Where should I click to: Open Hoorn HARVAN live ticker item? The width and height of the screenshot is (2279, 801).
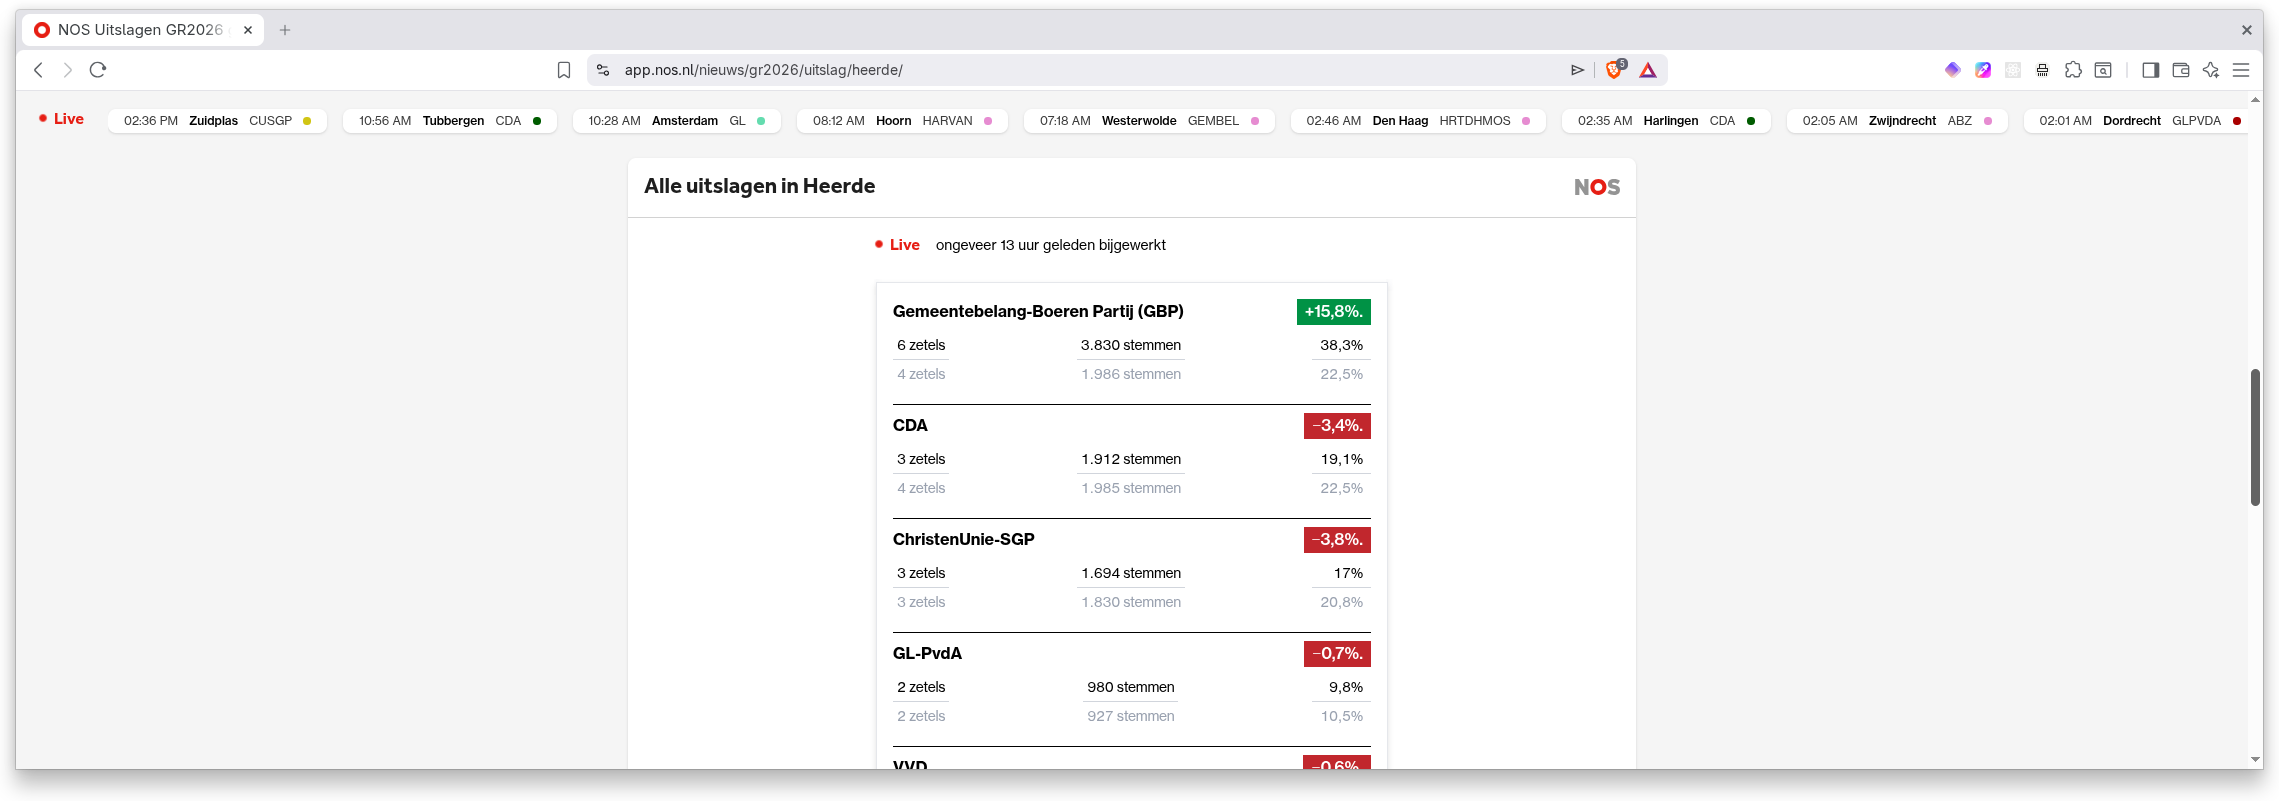pyautogui.click(x=902, y=121)
